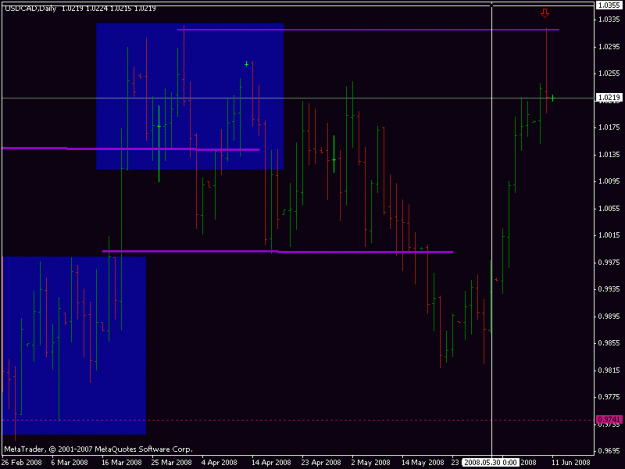Select the current price label 1.0219
This screenshot has height=469, width=625.
click(609, 97)
